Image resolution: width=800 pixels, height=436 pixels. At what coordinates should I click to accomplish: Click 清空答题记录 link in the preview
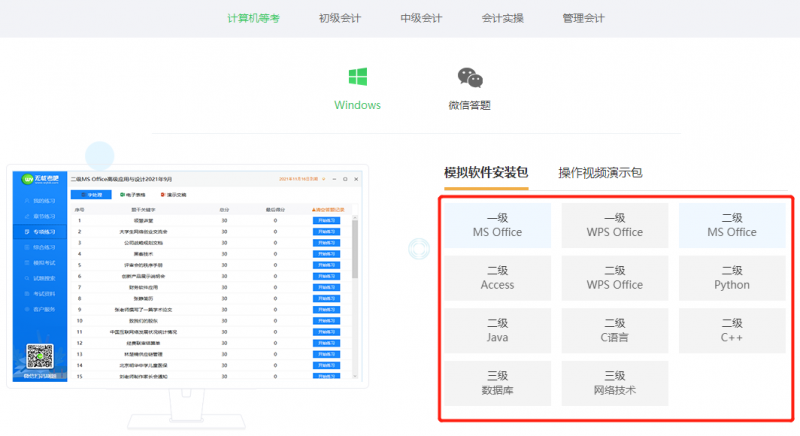tap(328, 210)
